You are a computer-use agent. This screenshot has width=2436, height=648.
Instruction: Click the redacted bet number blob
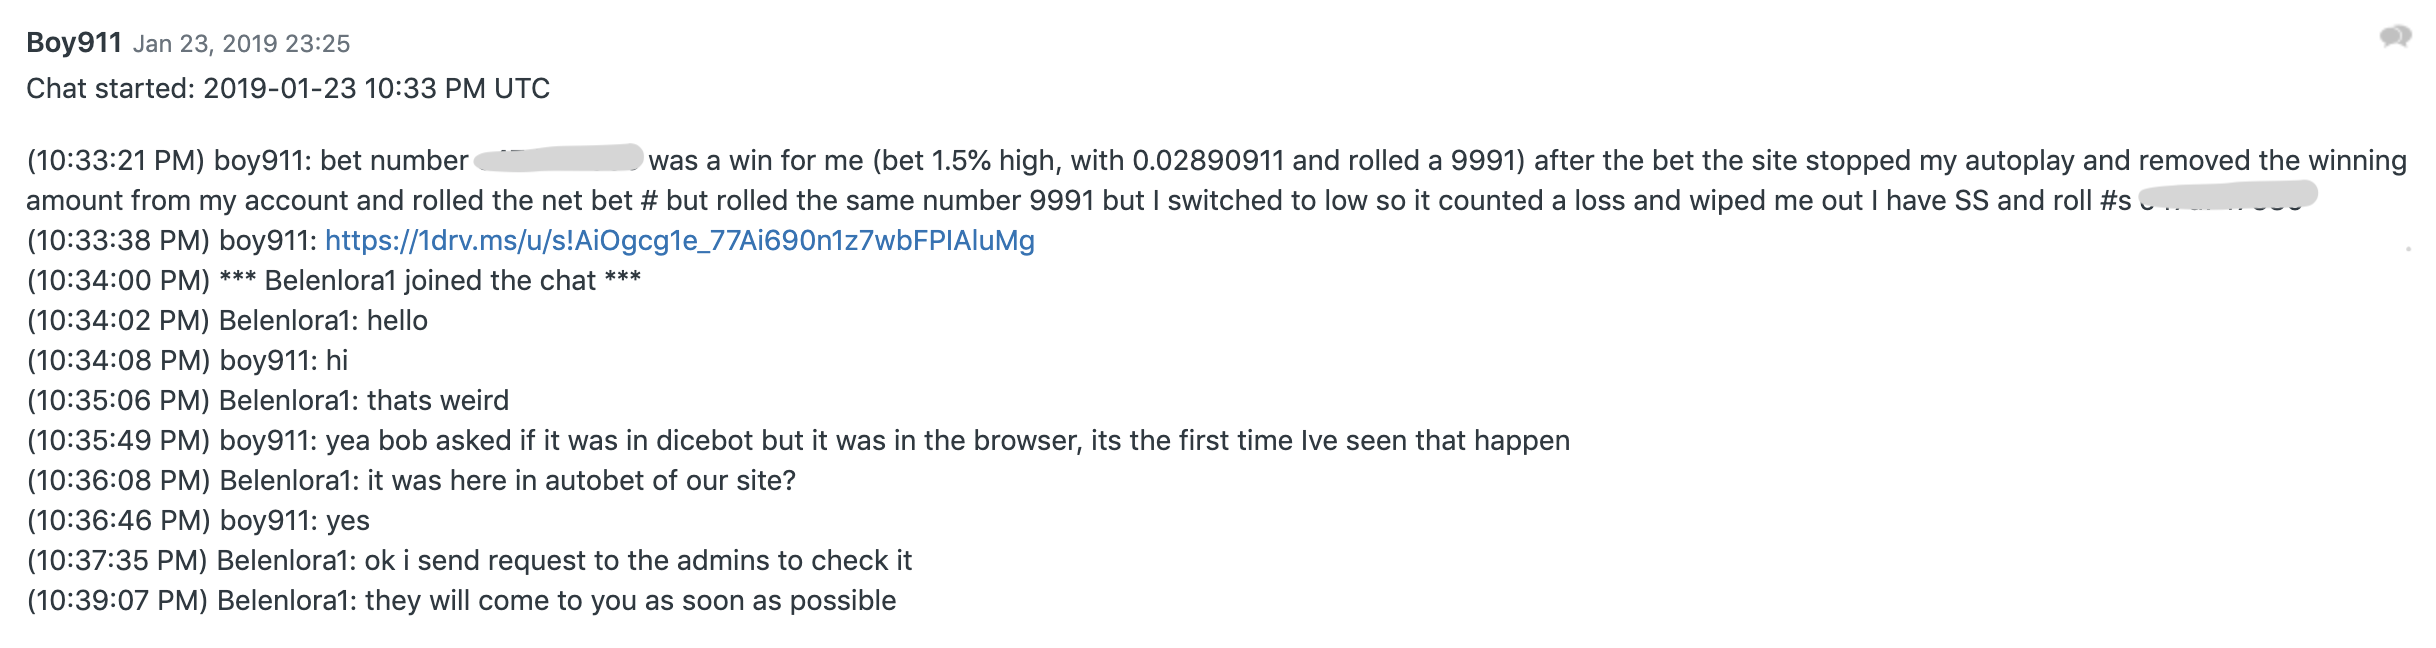558,159
